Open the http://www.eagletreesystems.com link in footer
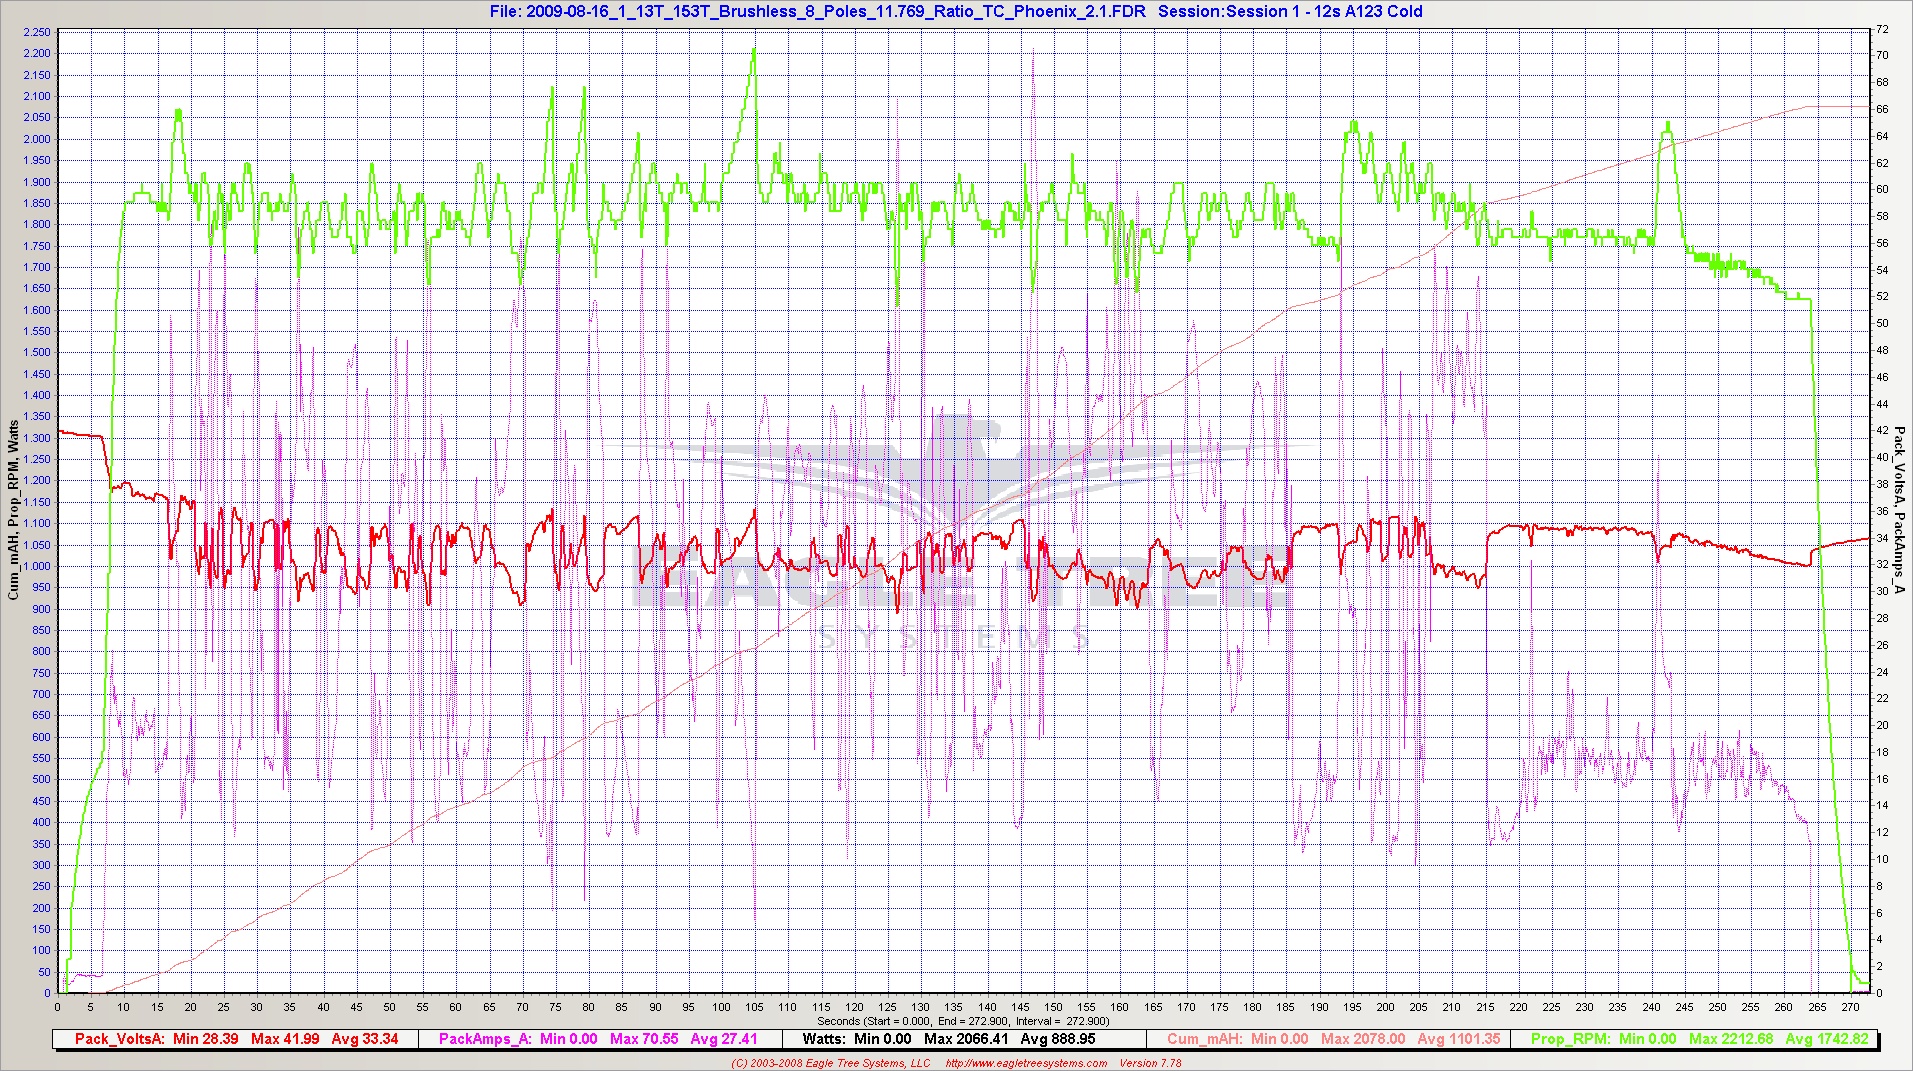This screenshot has width=1913, height=1071. coord(1027,1063)
